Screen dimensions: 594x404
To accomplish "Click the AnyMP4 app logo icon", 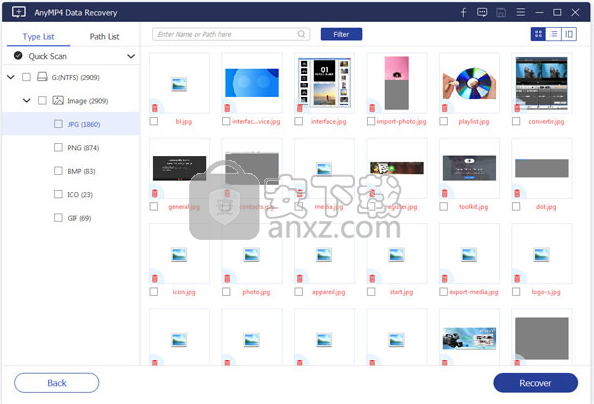I will [19, 12].
